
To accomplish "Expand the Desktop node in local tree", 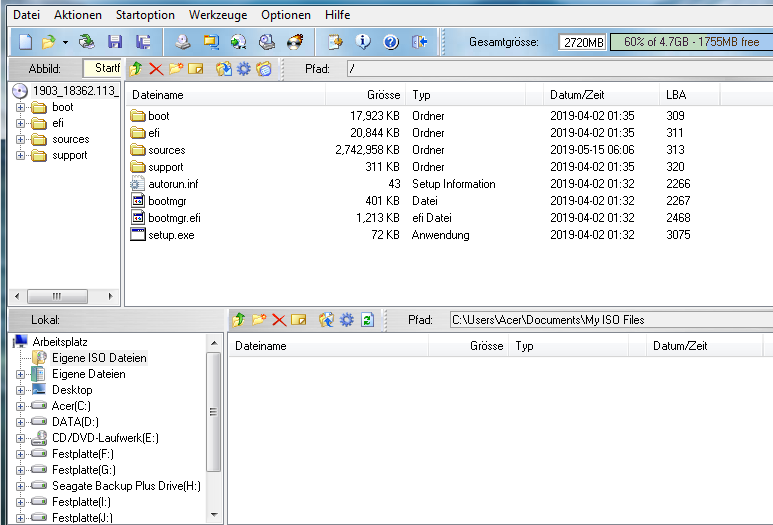I will click(20, 390).
